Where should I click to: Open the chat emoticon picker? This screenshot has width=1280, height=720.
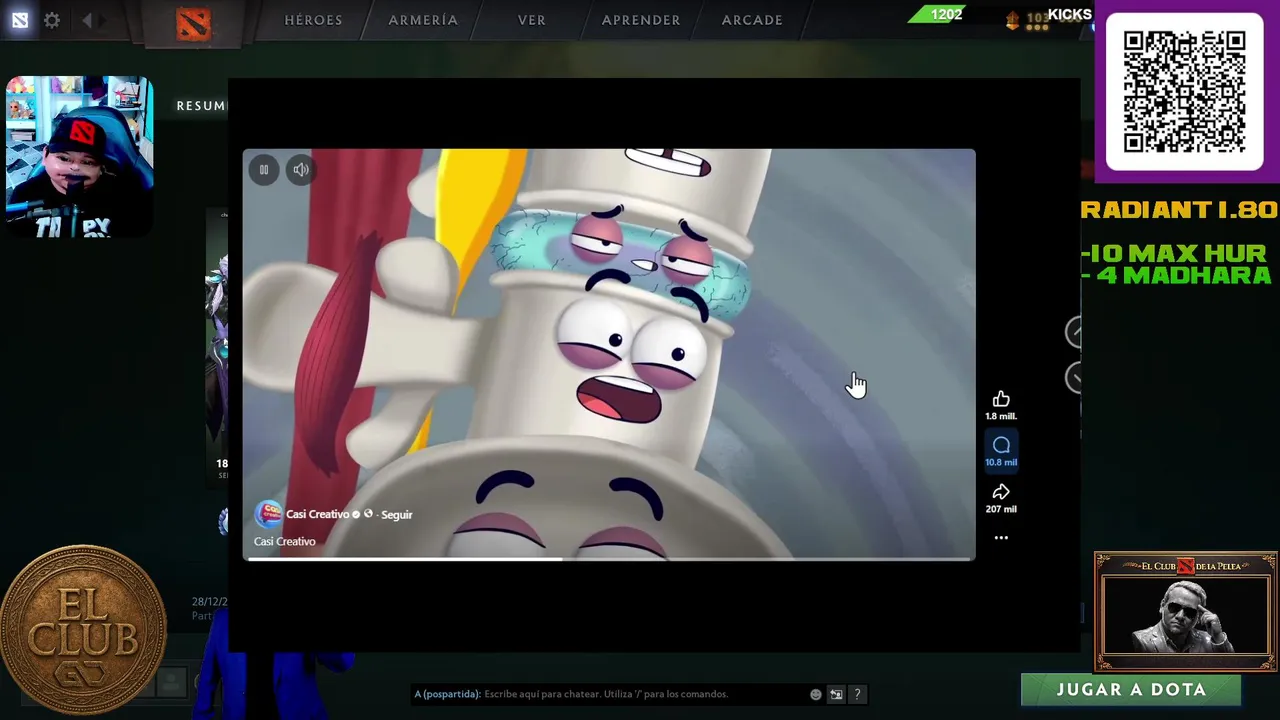pyautogui.click(x=816, y=694)
